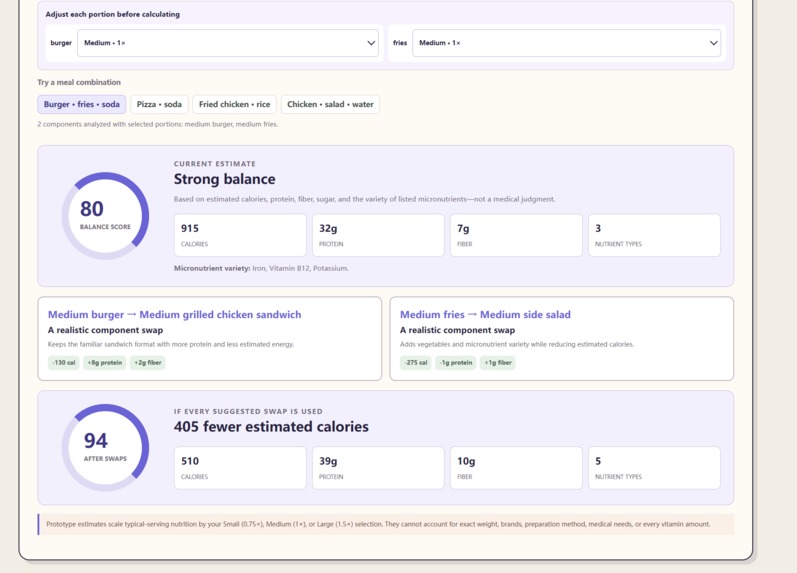Image resolution: width=797 pixels, height=573 pixels.
Task: Select the Burger • fries • soda combination
Action: coord(81,104)
